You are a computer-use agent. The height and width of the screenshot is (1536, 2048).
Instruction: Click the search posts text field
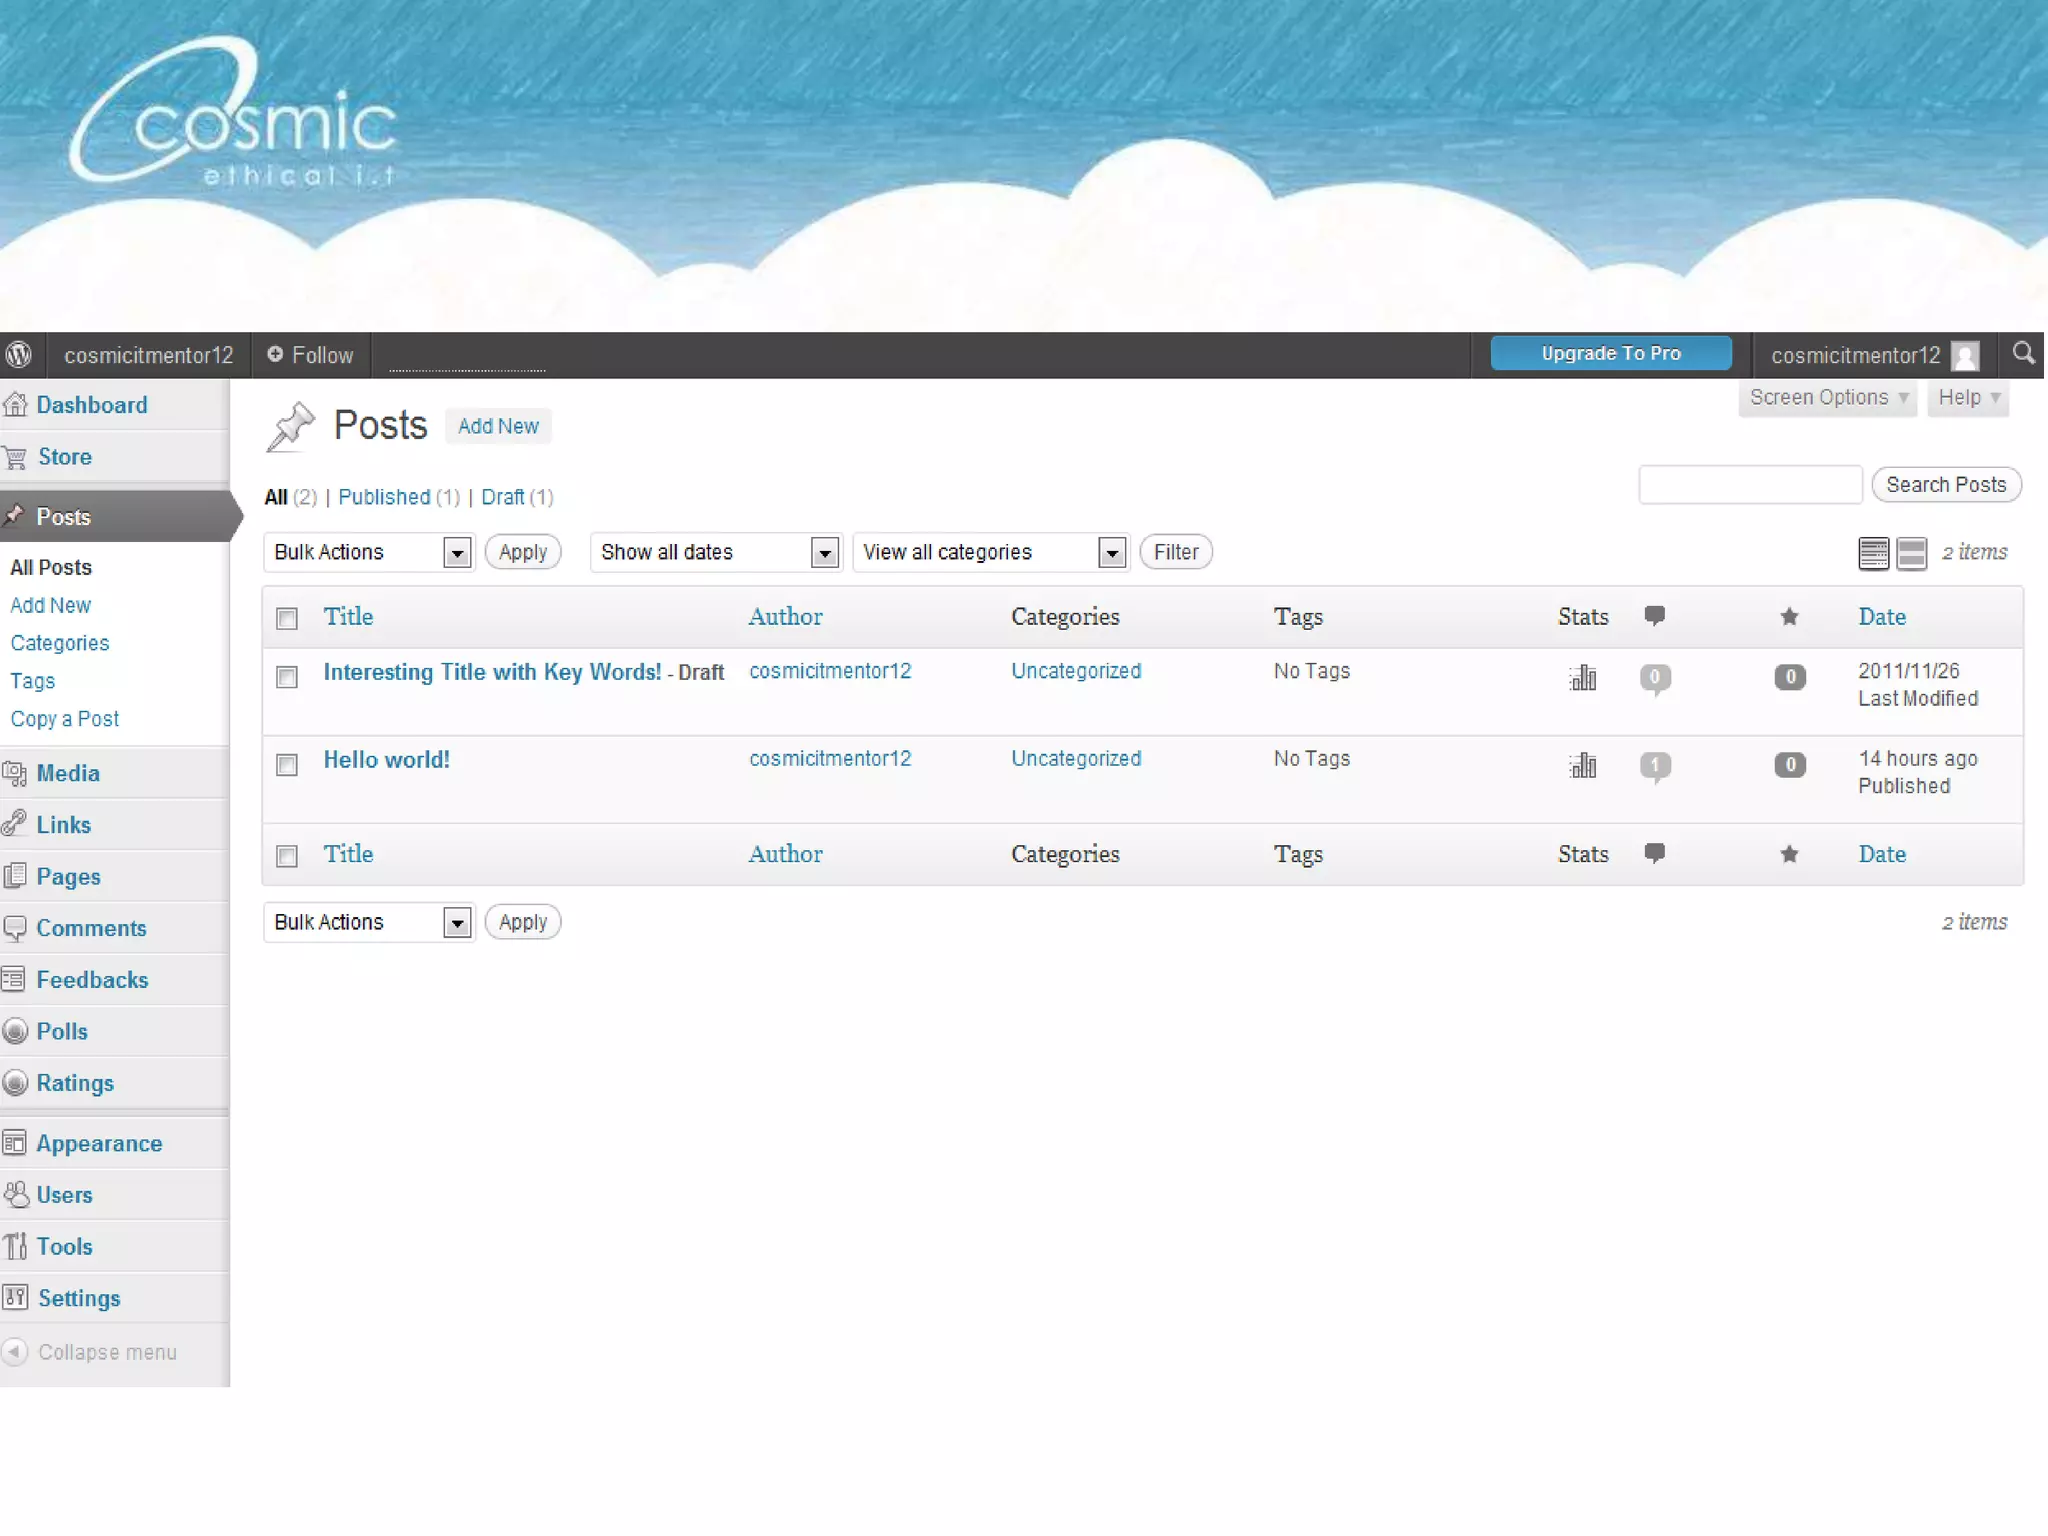1749,485
